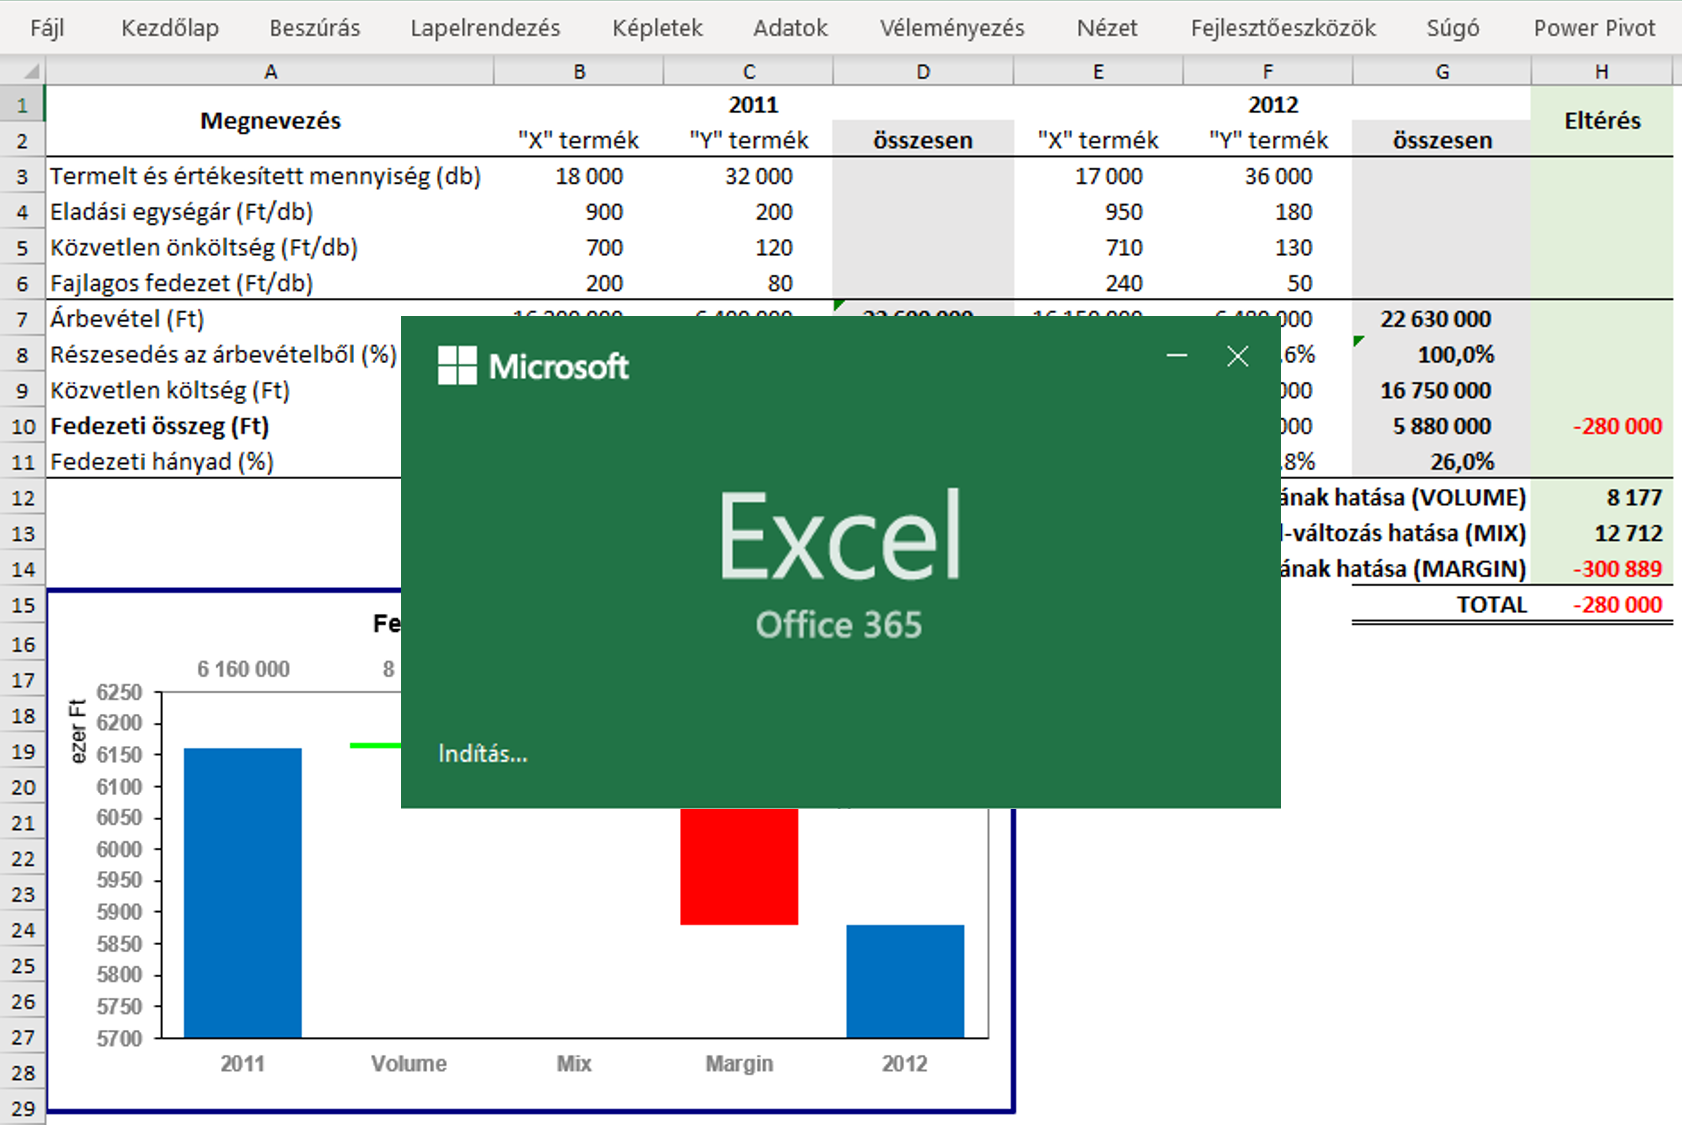Open the Beszúrás ribbon tab
The image size is (1682, 1125).
click(x=314, y=28)
